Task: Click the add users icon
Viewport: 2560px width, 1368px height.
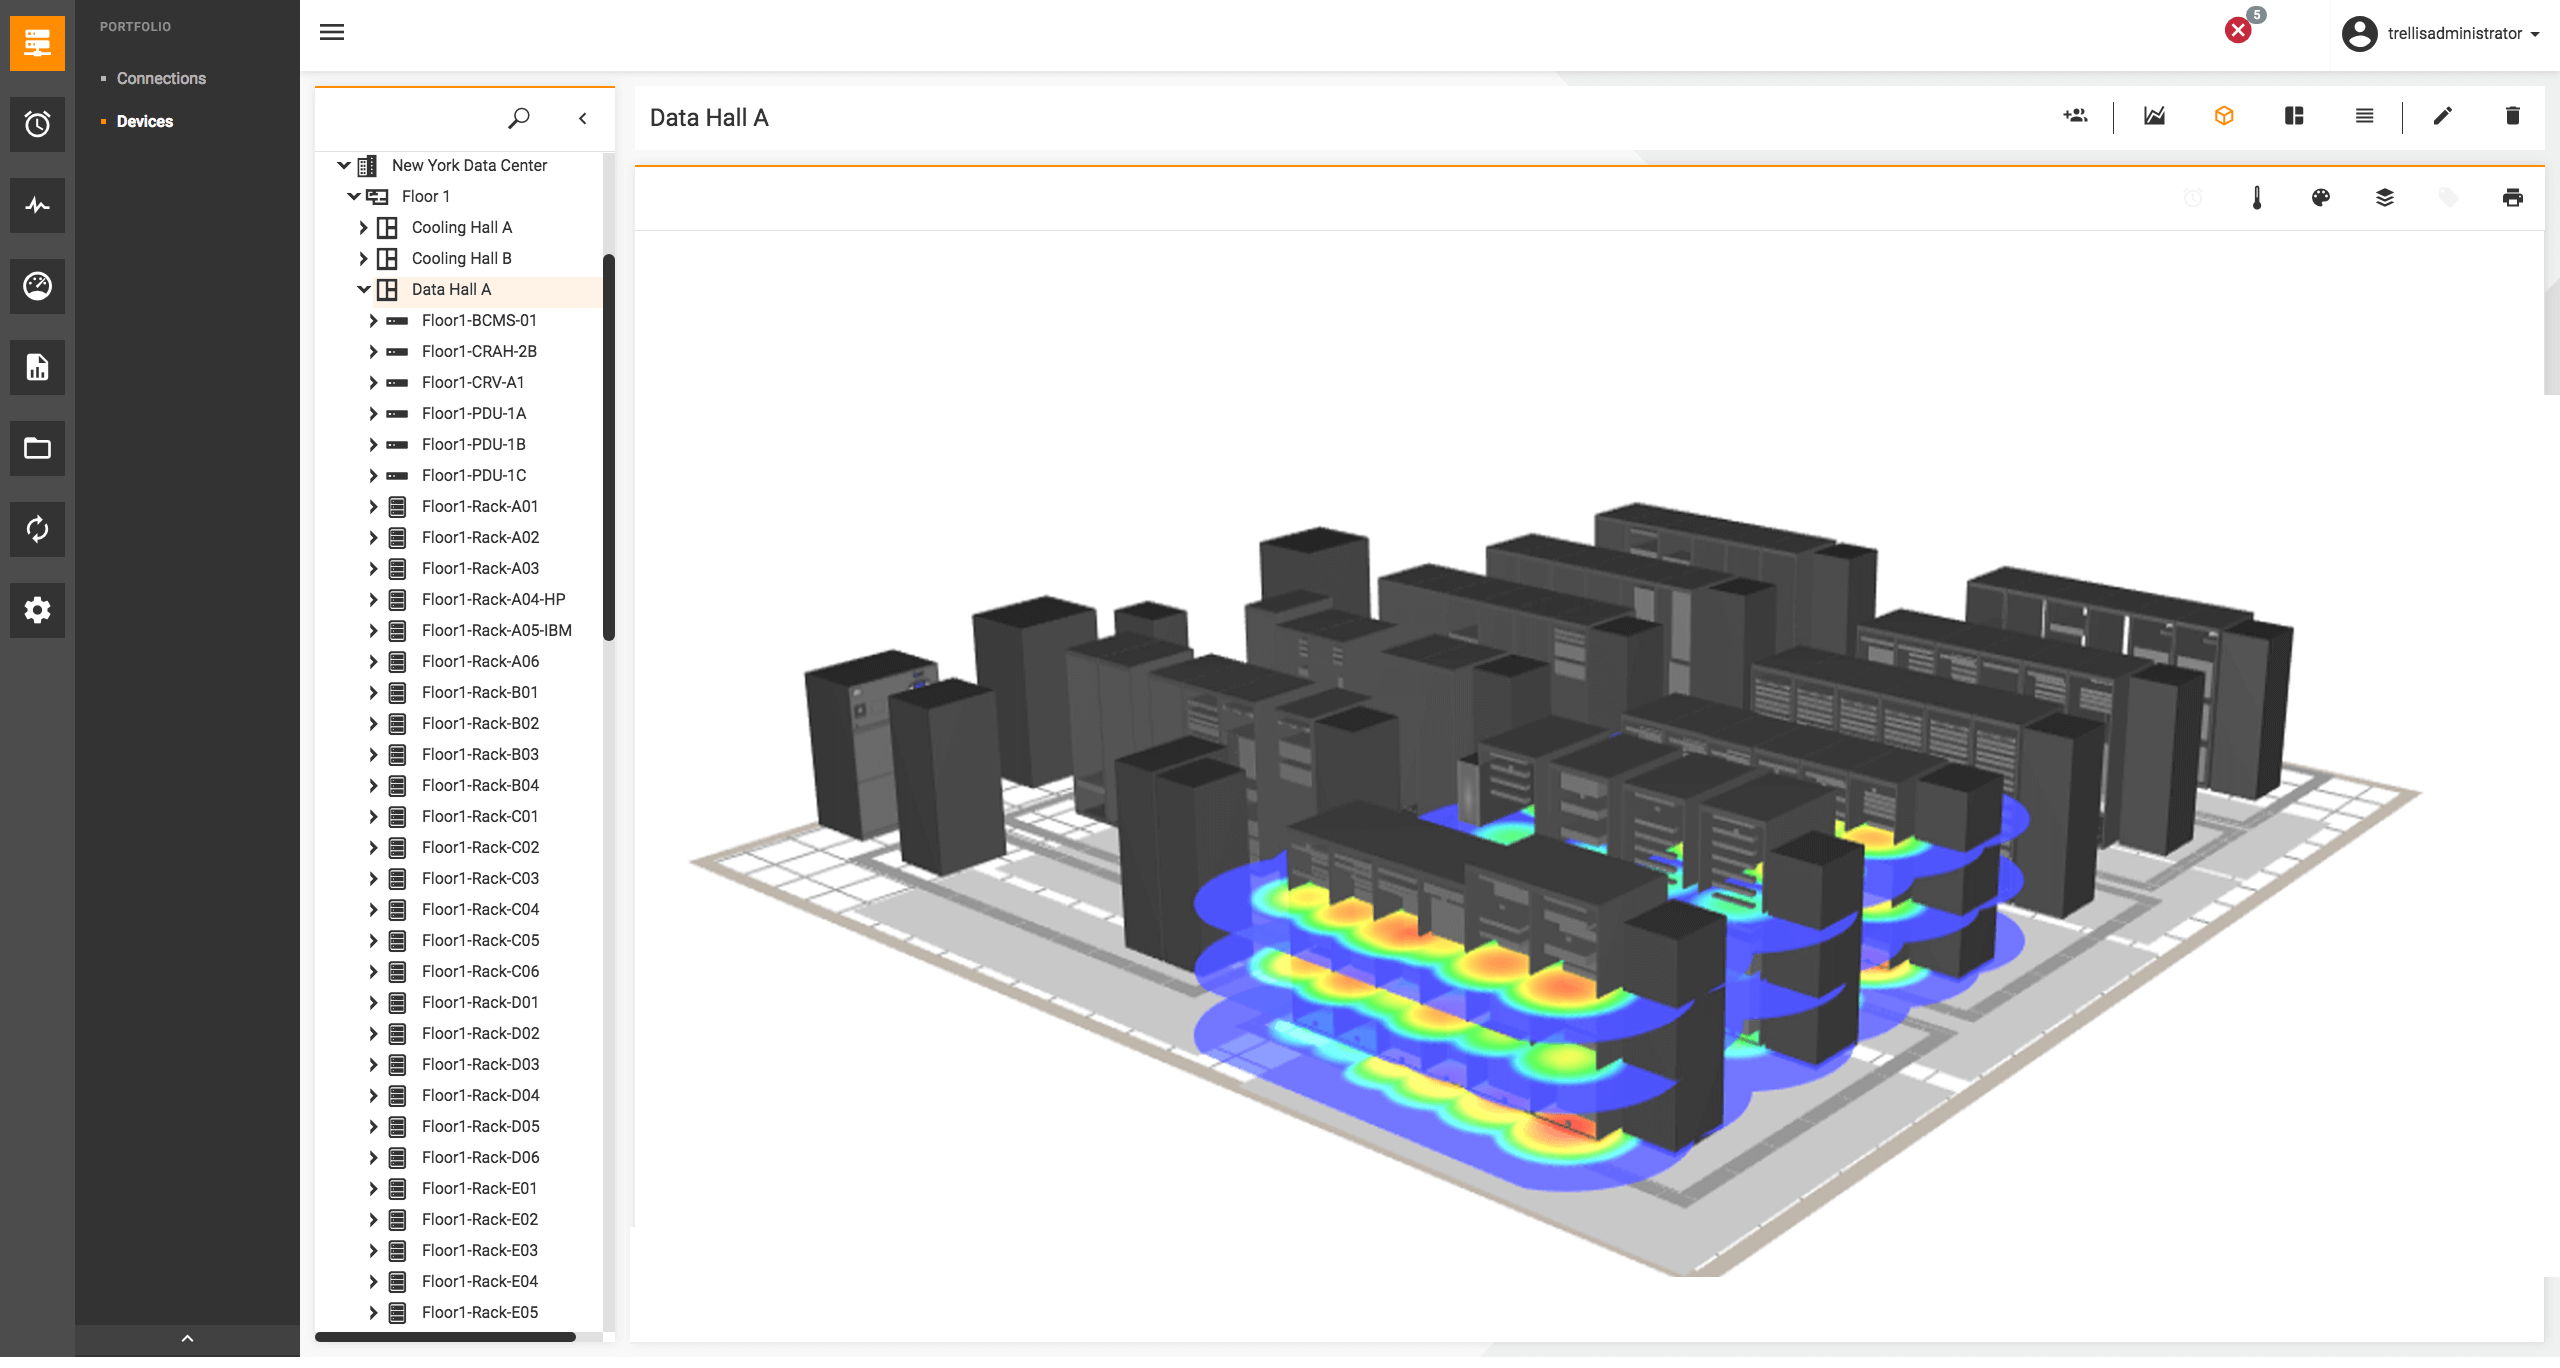Action: click(x=2075, y=116)
